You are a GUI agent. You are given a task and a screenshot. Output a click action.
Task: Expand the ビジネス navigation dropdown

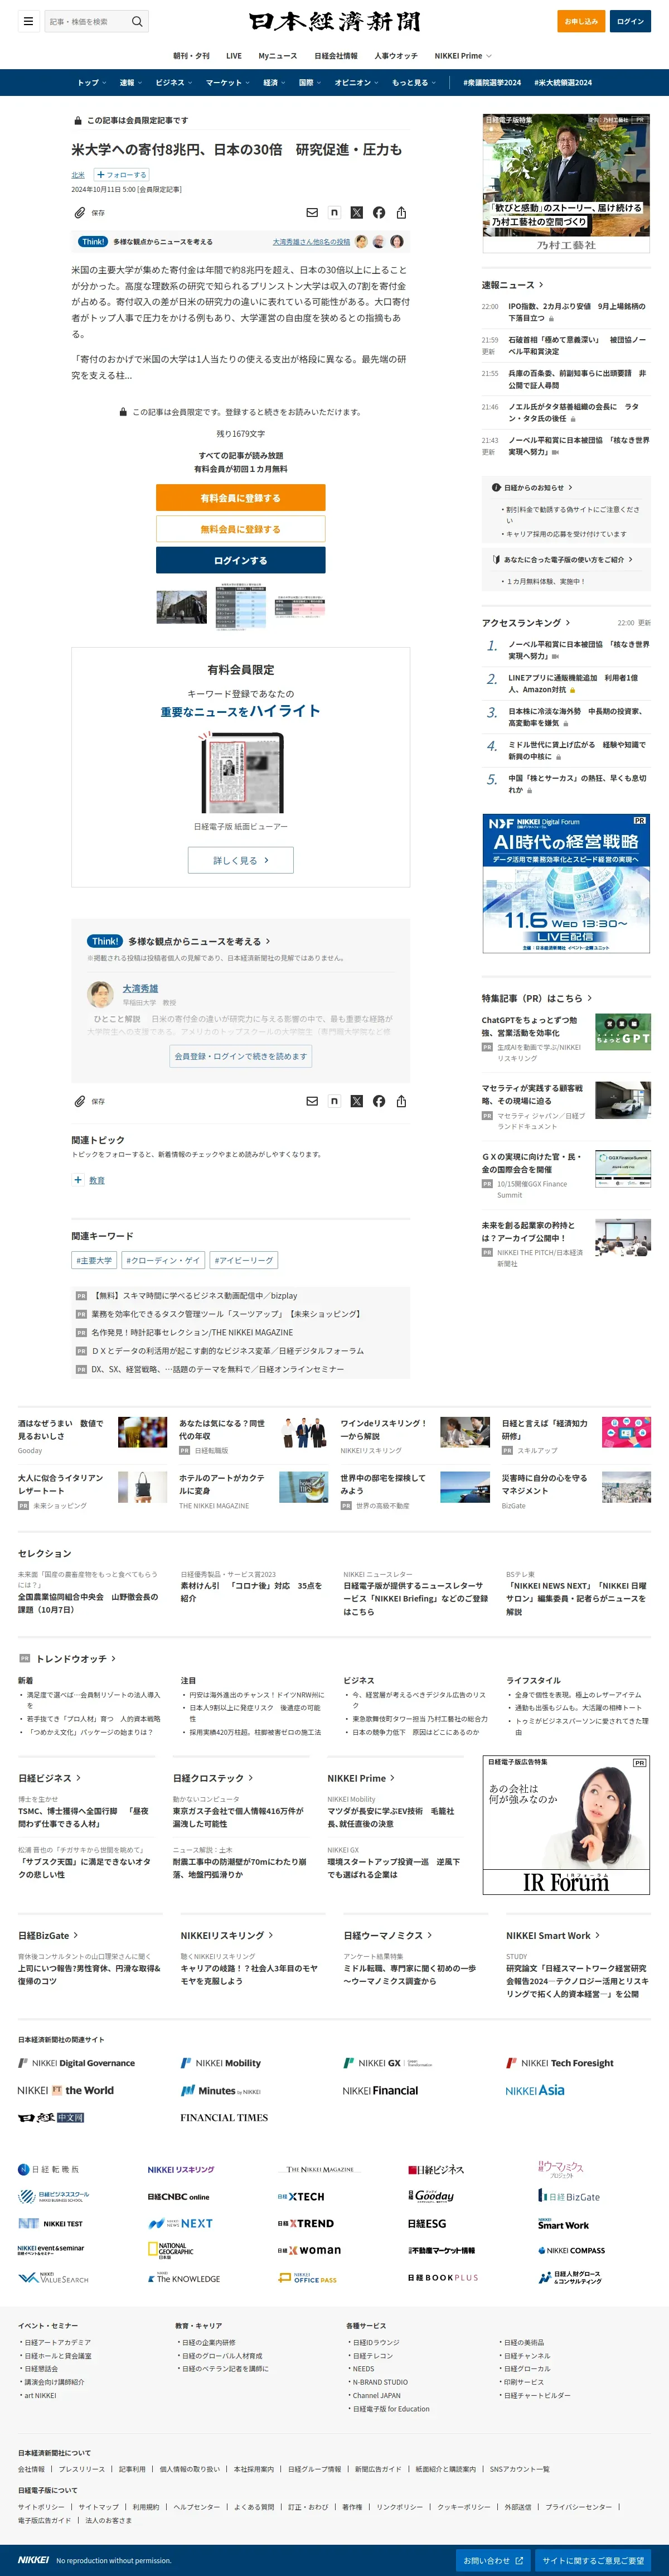point(173,83)
